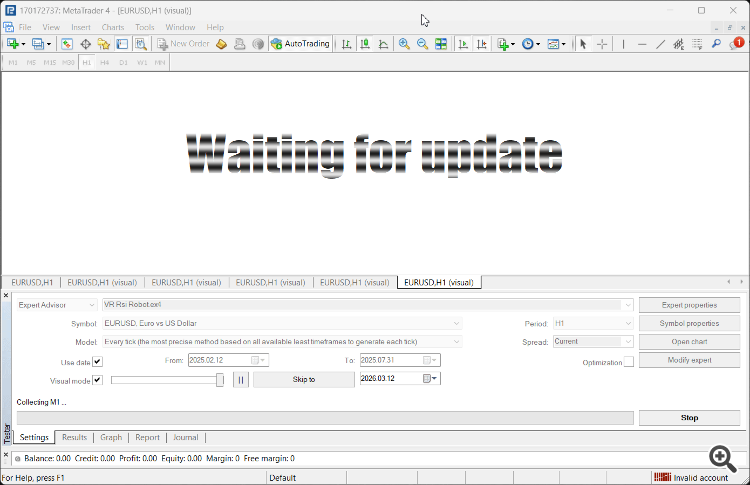The image size is (750, 485).
Task: Open the Indicators list icon
Action: pyautogui.click(x=503, y=44)
